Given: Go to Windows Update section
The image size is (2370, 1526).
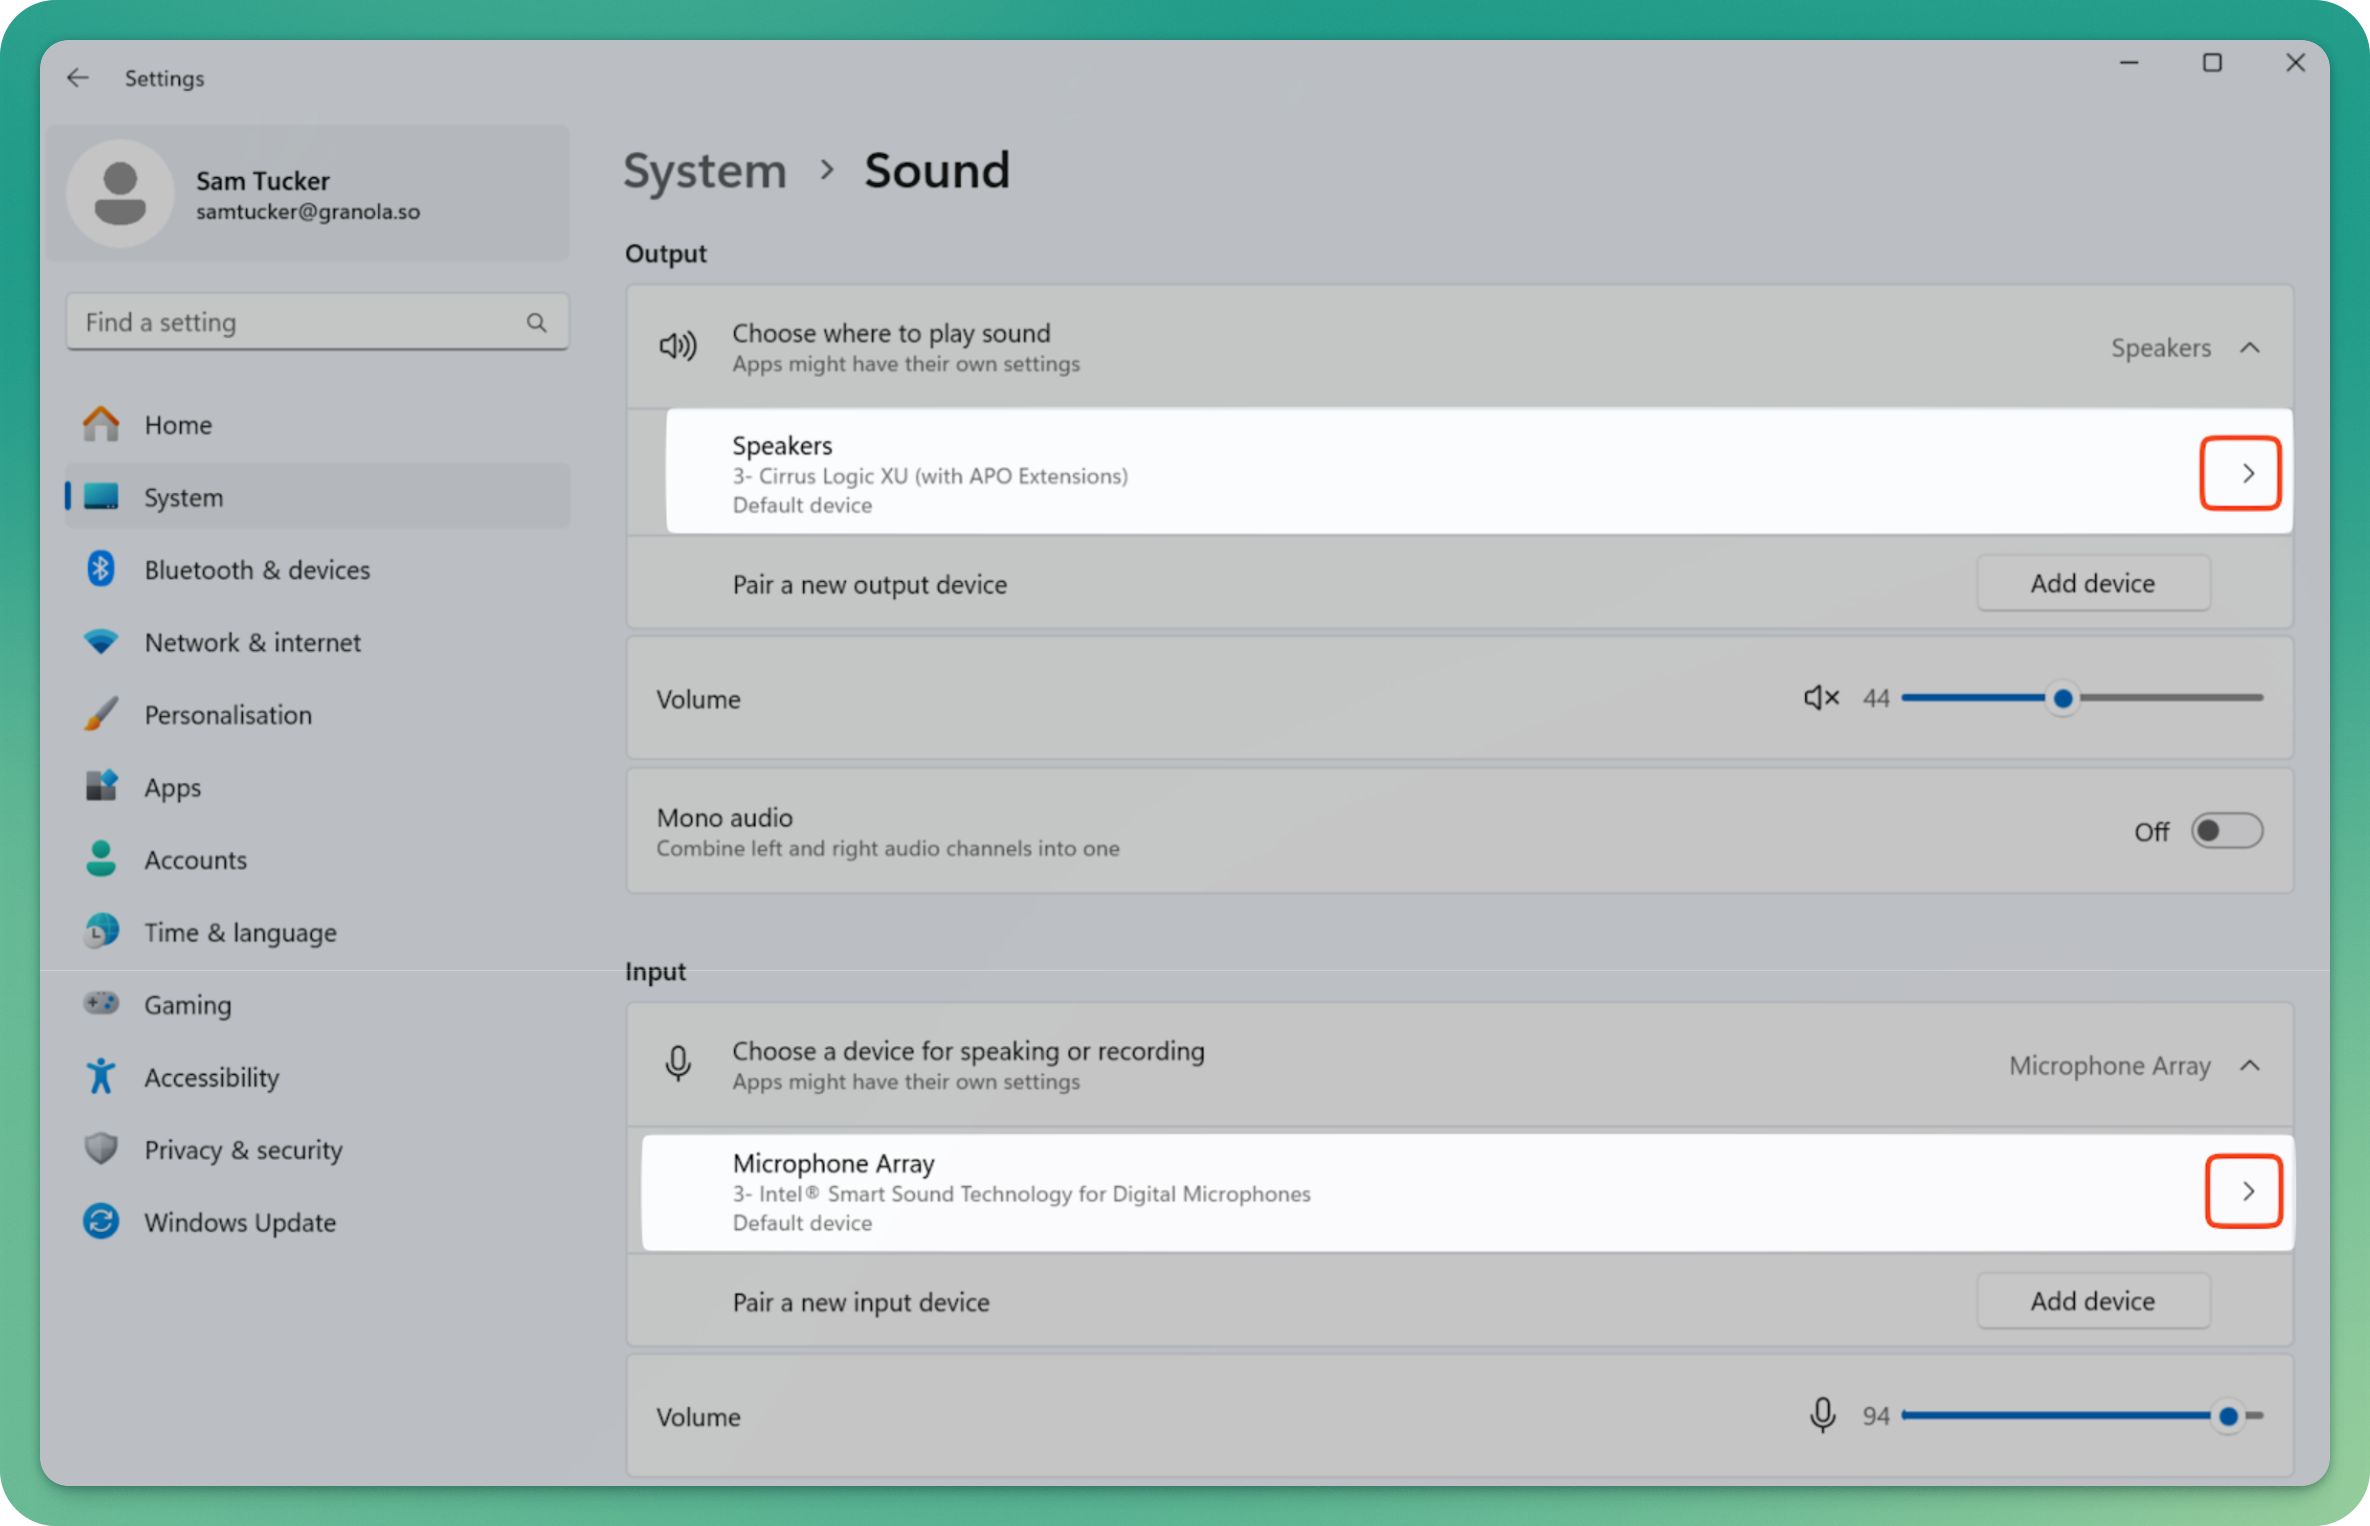Looking at the screenshot, I should click(x=239, y=1222).
